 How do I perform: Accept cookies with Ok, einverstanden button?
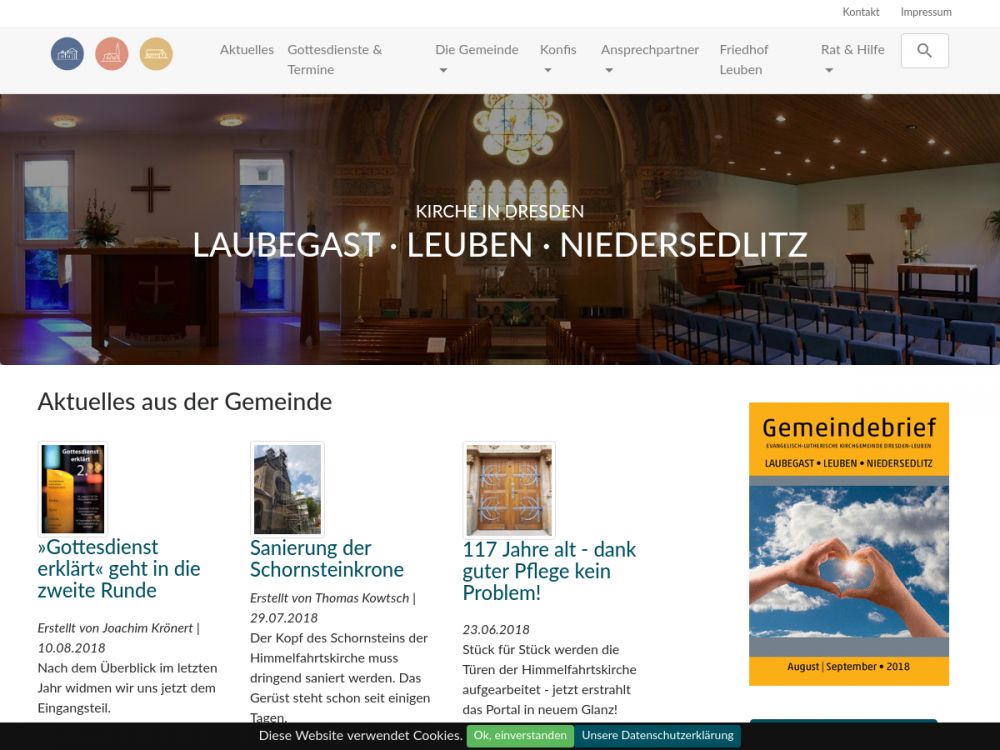[519, 736]
